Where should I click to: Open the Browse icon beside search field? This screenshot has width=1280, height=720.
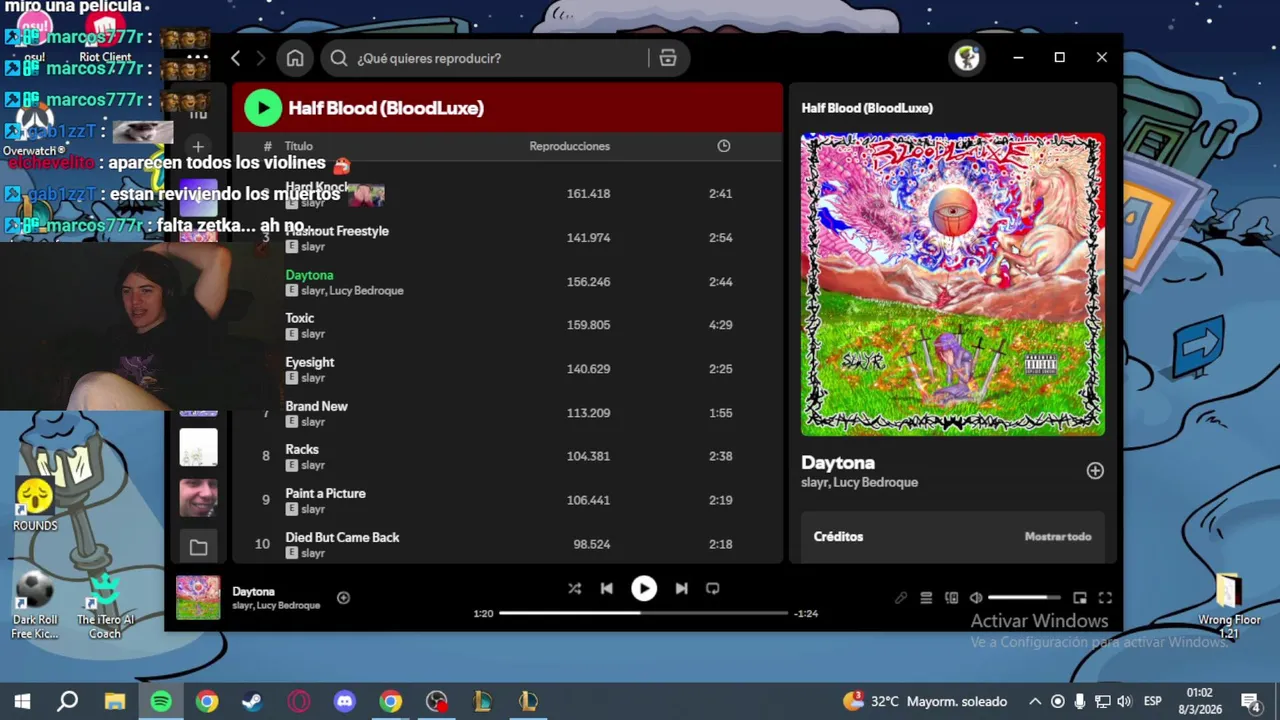668,58
